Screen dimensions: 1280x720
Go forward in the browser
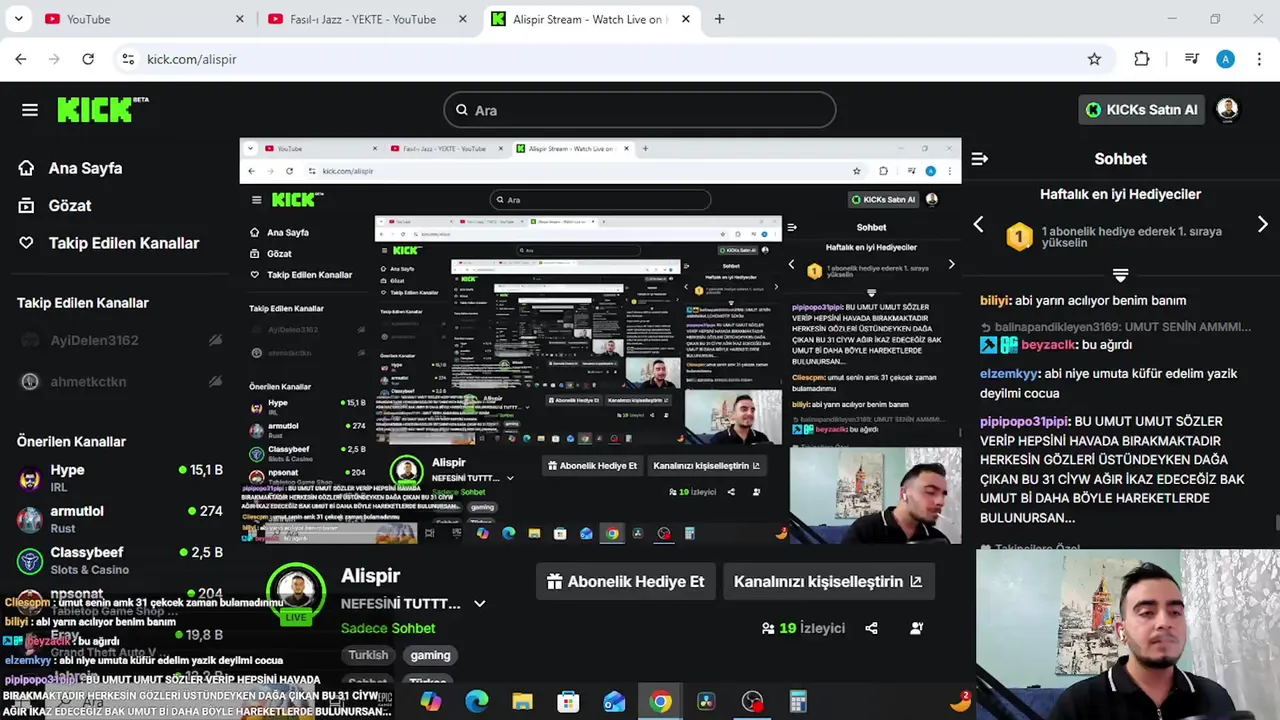point(55,59)
